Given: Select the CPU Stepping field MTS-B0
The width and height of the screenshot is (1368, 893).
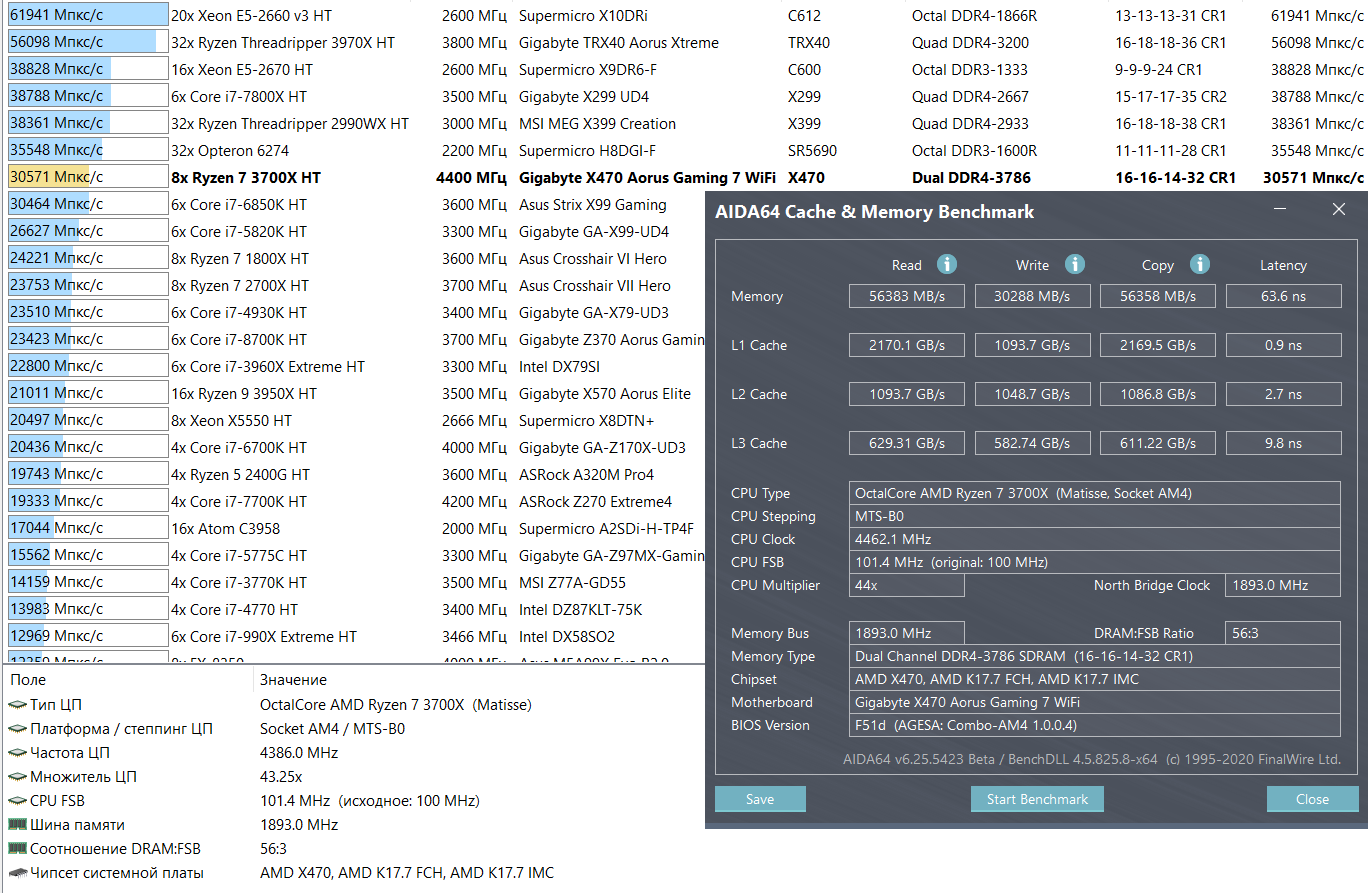Looking at the screenshot, I should coord(1095,516).
